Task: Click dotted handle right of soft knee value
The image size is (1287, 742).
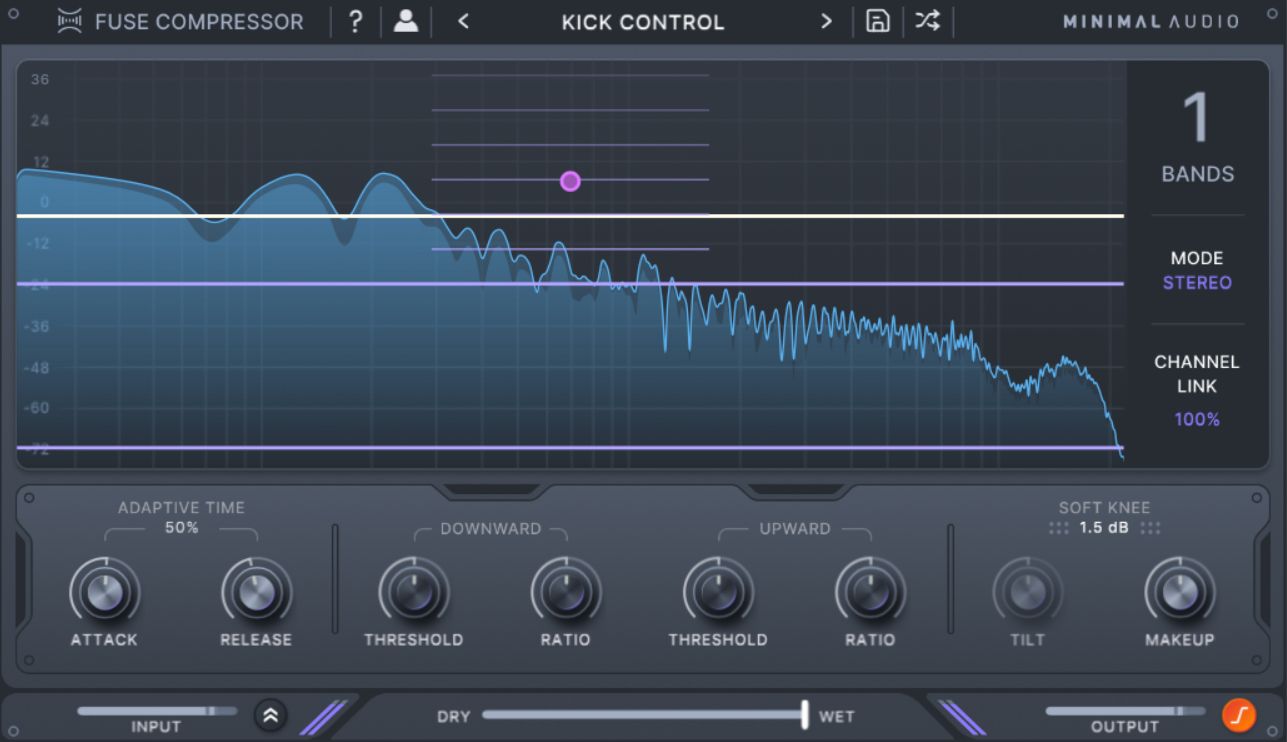Action: 1150,528
